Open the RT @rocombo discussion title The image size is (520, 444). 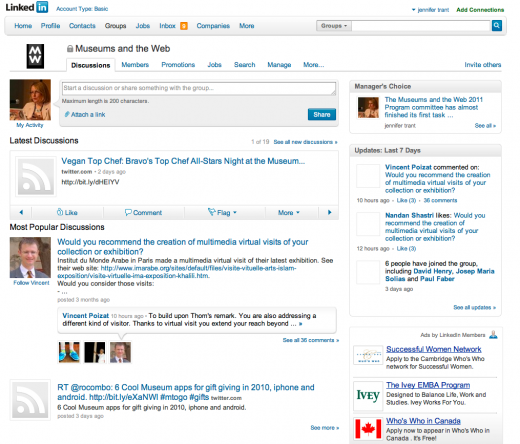point(186,392)
